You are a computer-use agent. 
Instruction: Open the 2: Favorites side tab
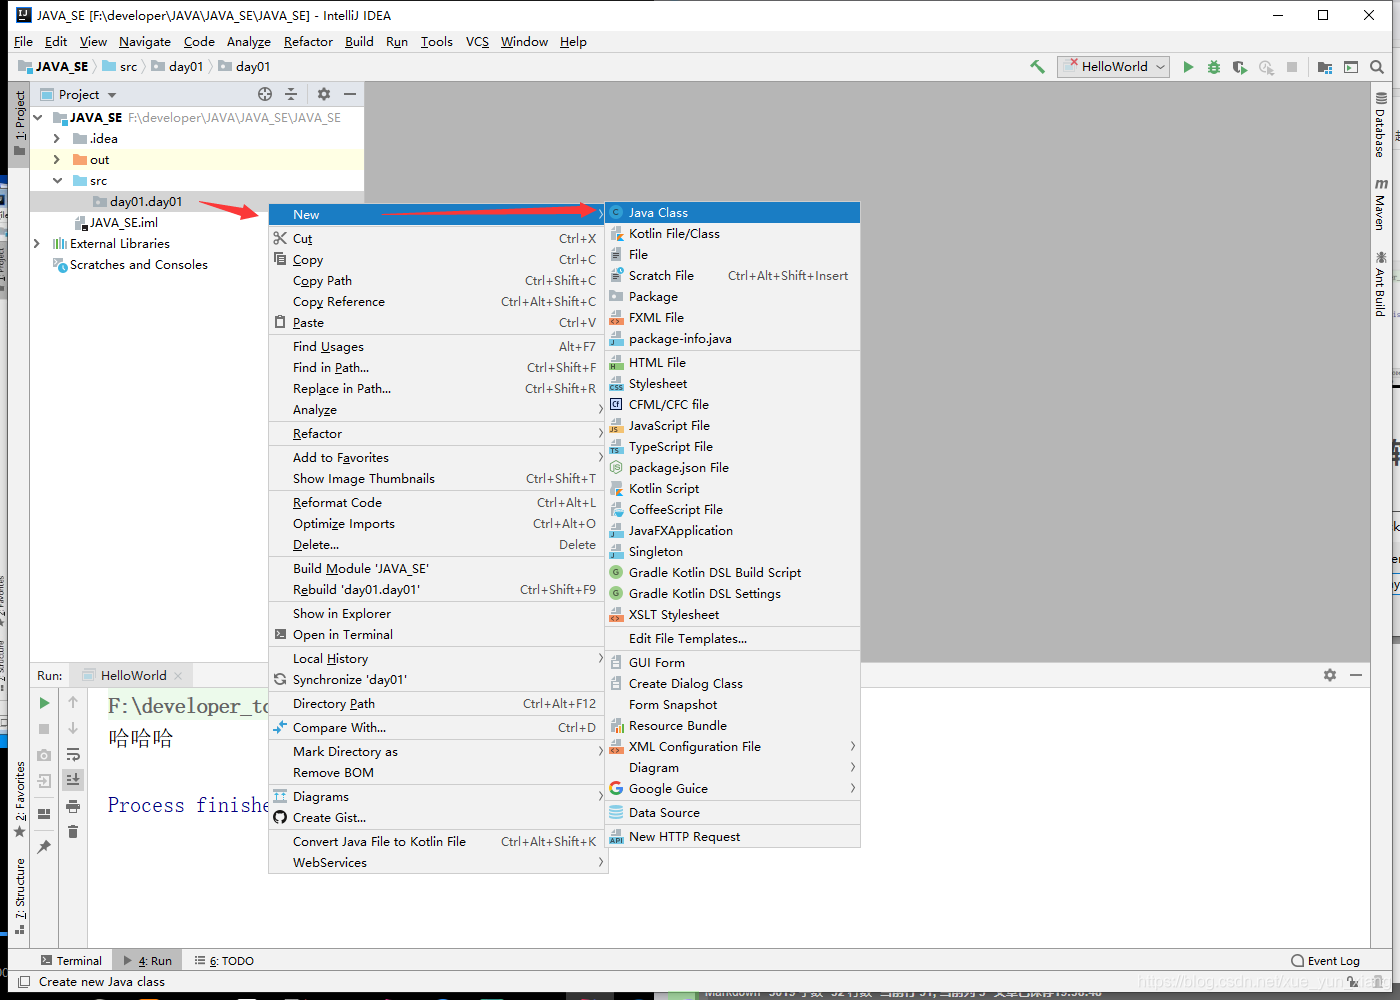[19, 799]
